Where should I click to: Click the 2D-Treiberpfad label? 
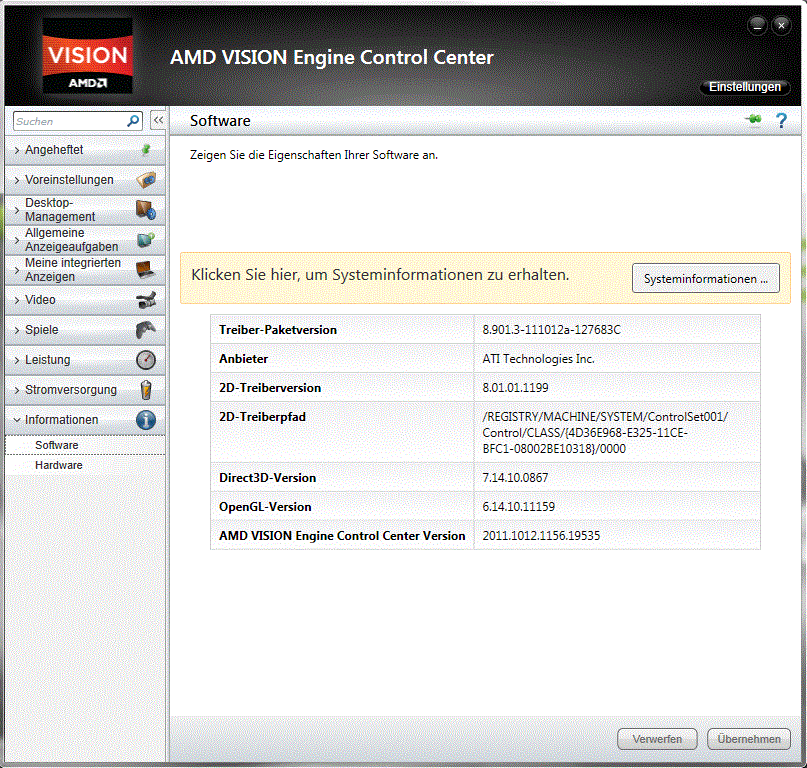tap(262, 417)
